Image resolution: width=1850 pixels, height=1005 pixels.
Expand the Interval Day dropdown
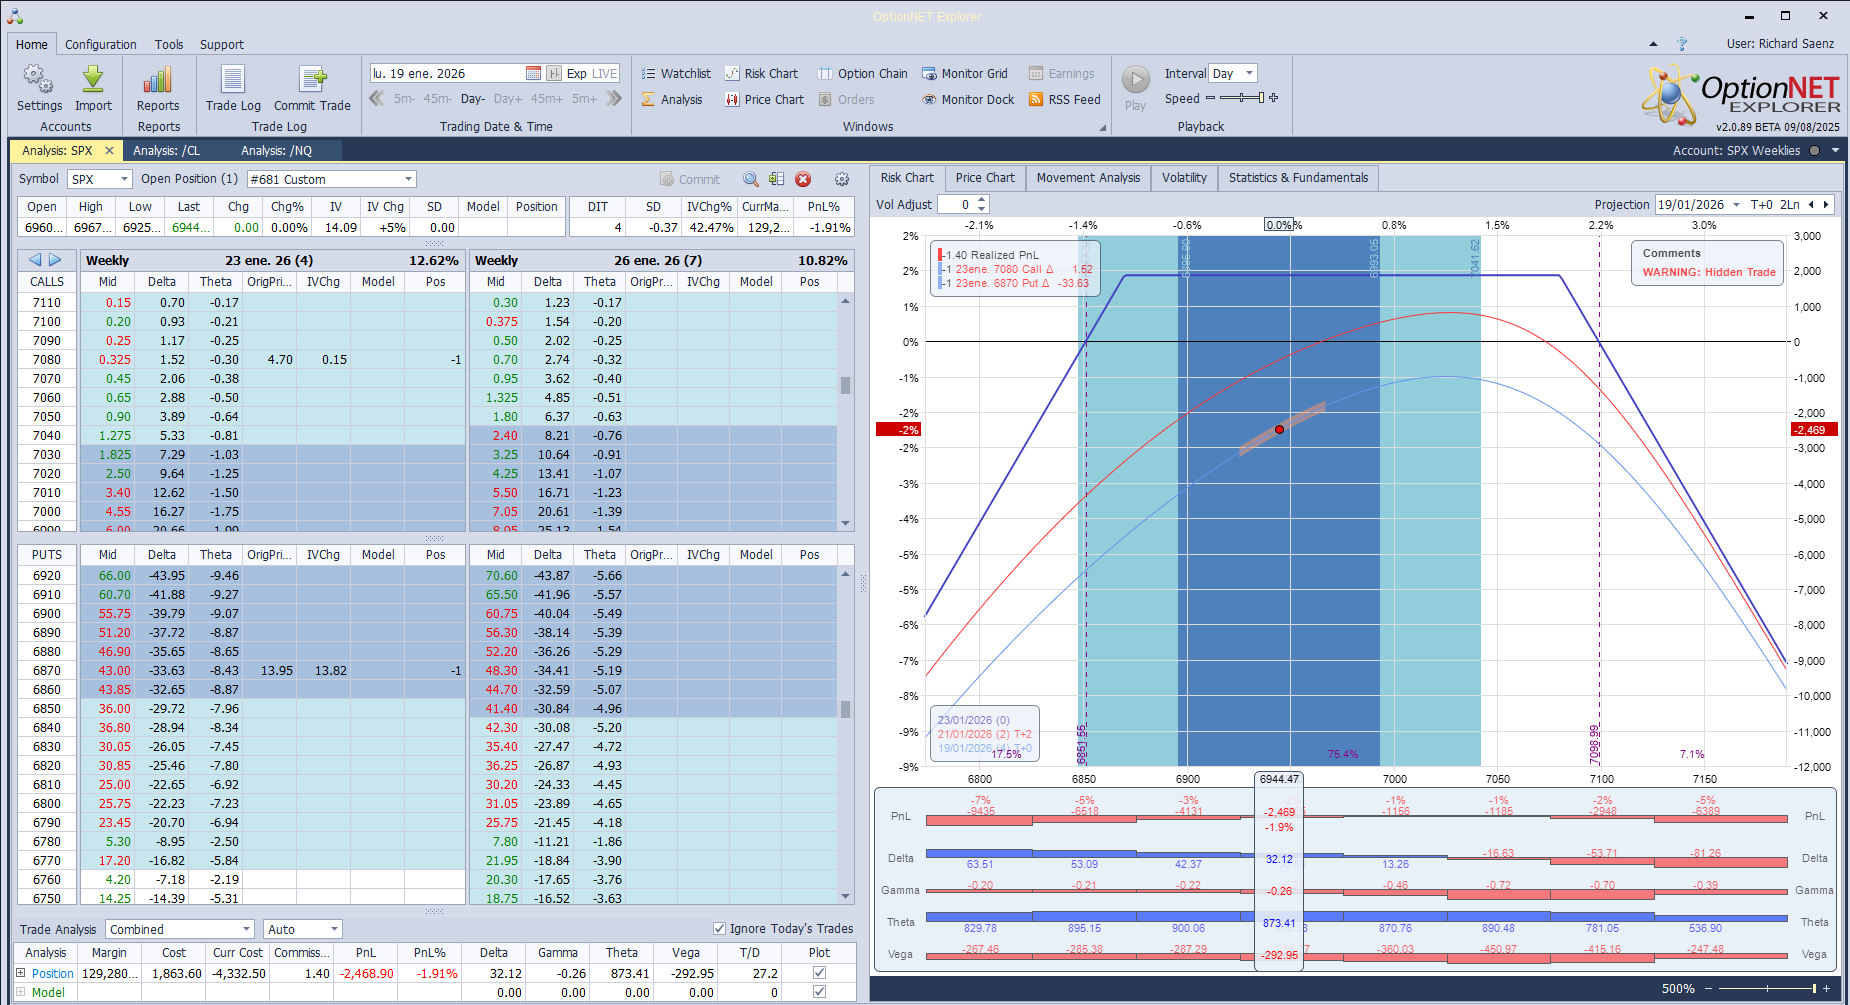pos(1232,73)
